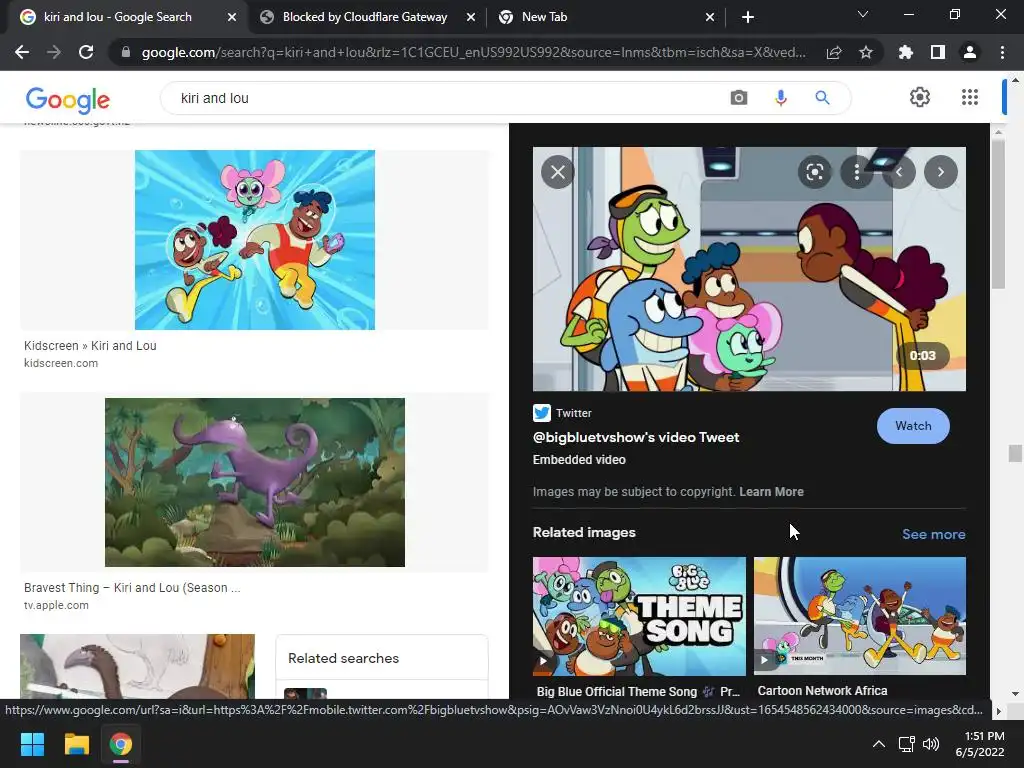Open Google apps grid
Viewport: 1024px width, 768px height.
970,97
